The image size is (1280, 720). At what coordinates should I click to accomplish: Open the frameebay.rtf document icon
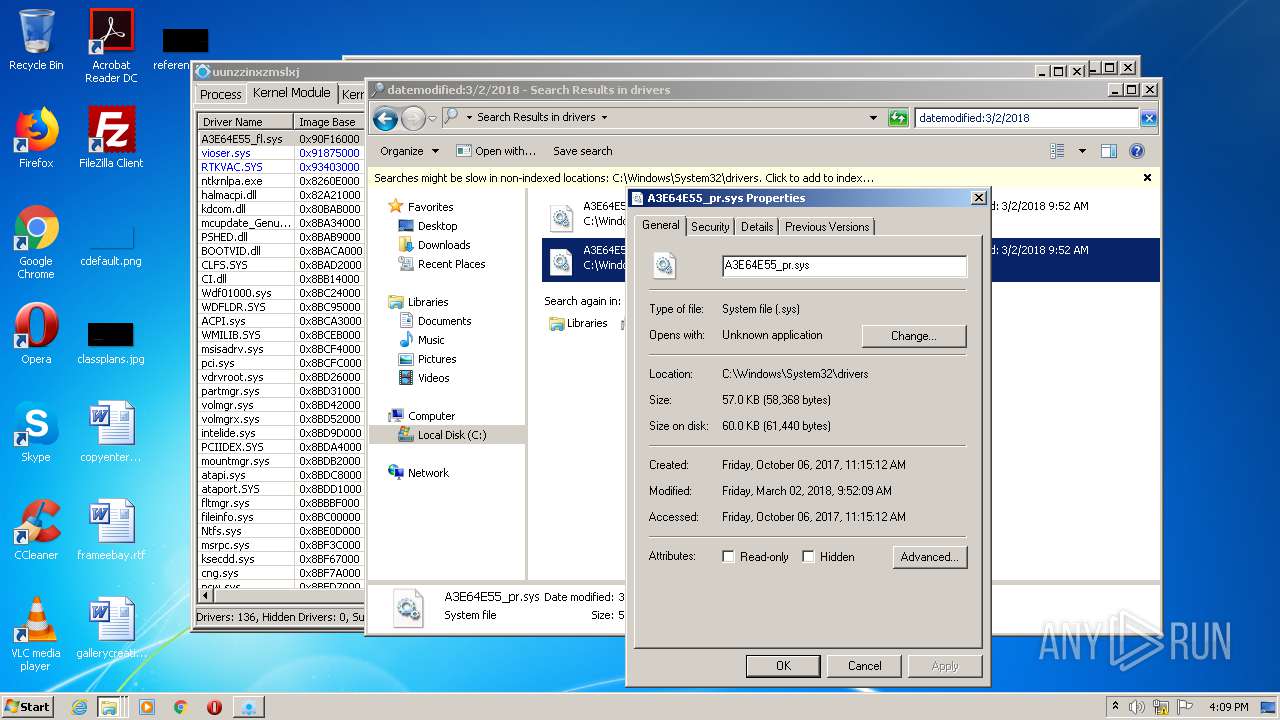[111, 530]
